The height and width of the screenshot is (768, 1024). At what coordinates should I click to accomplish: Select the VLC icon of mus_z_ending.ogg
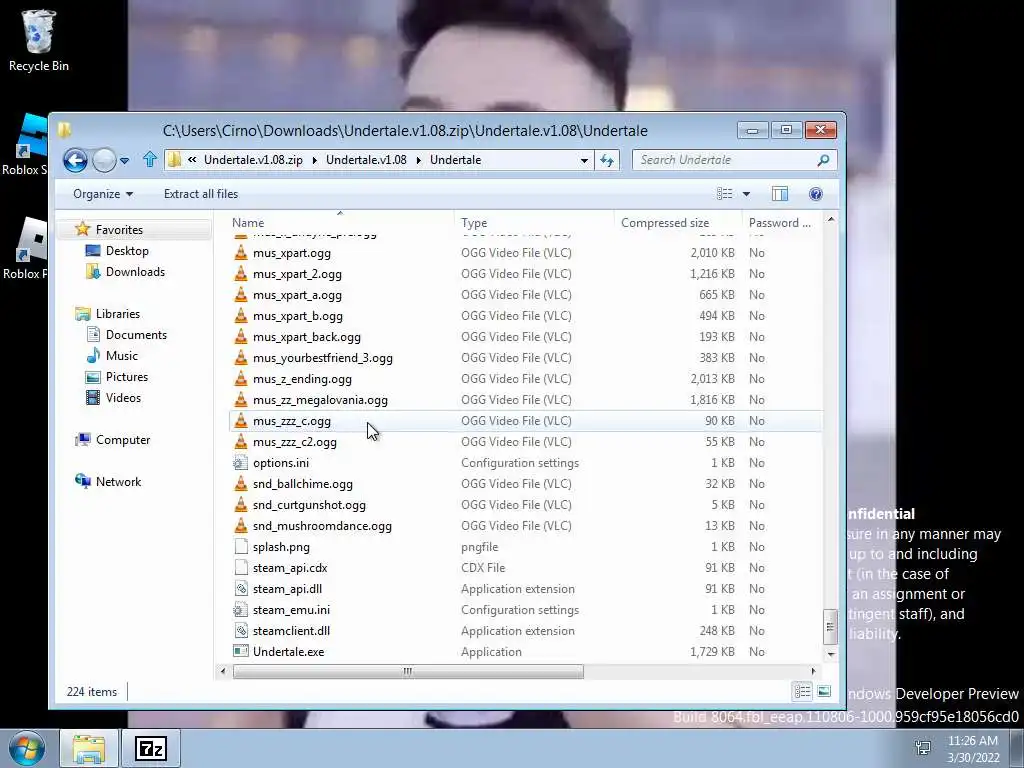[241, 379]
